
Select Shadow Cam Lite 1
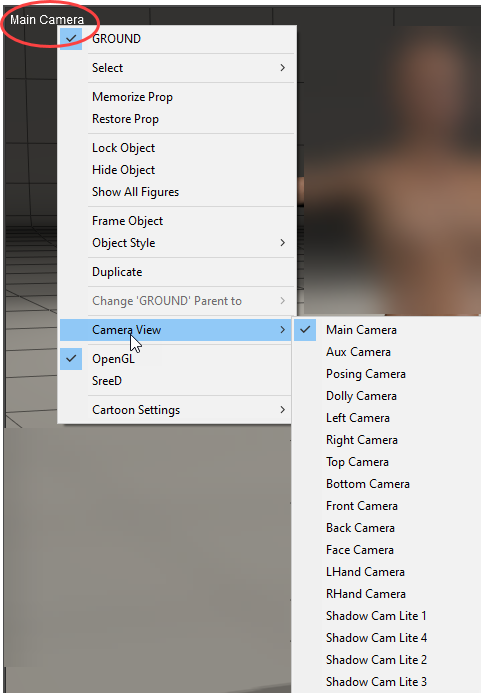coord(376,616)
